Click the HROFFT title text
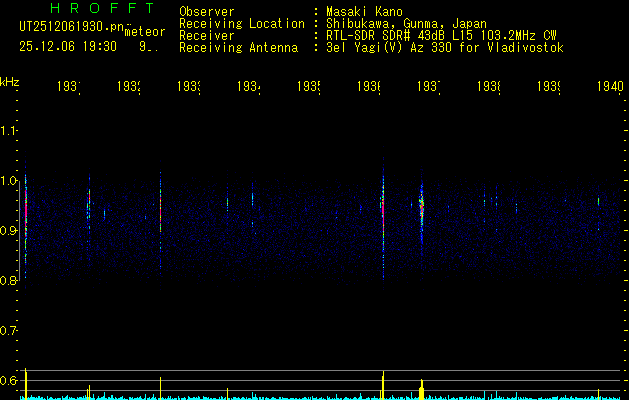Screen dimensions: 629x400 tap(87, 9)
